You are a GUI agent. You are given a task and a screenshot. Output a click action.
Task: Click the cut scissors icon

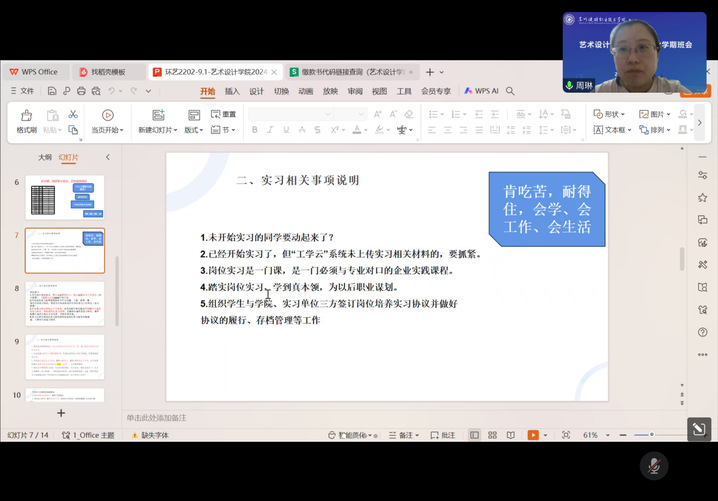pyautogui.click(x=73, y=115)
